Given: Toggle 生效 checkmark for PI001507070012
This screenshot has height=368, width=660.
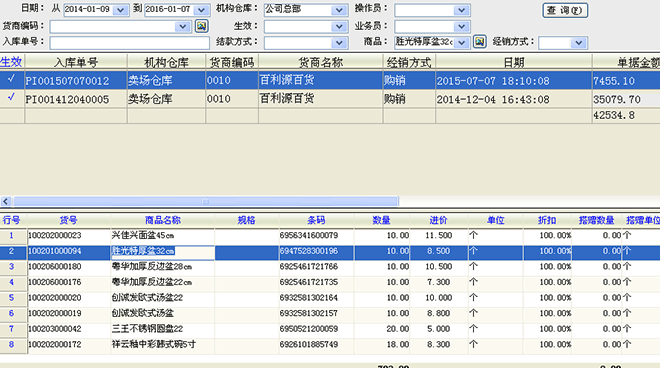Looking at the screenshot, I should tap(12, 79).
